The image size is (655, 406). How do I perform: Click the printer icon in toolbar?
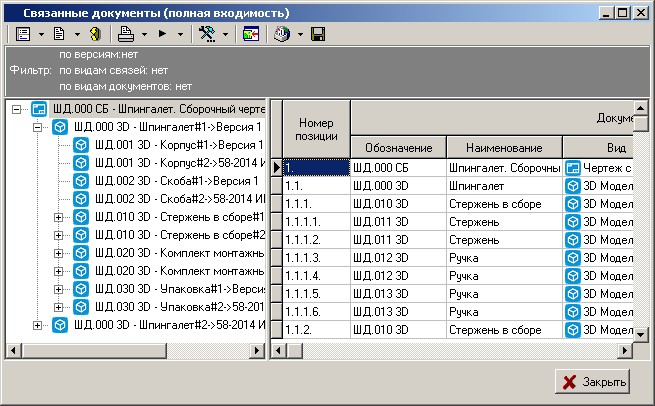pyautogui.click(x=128, y=34)
